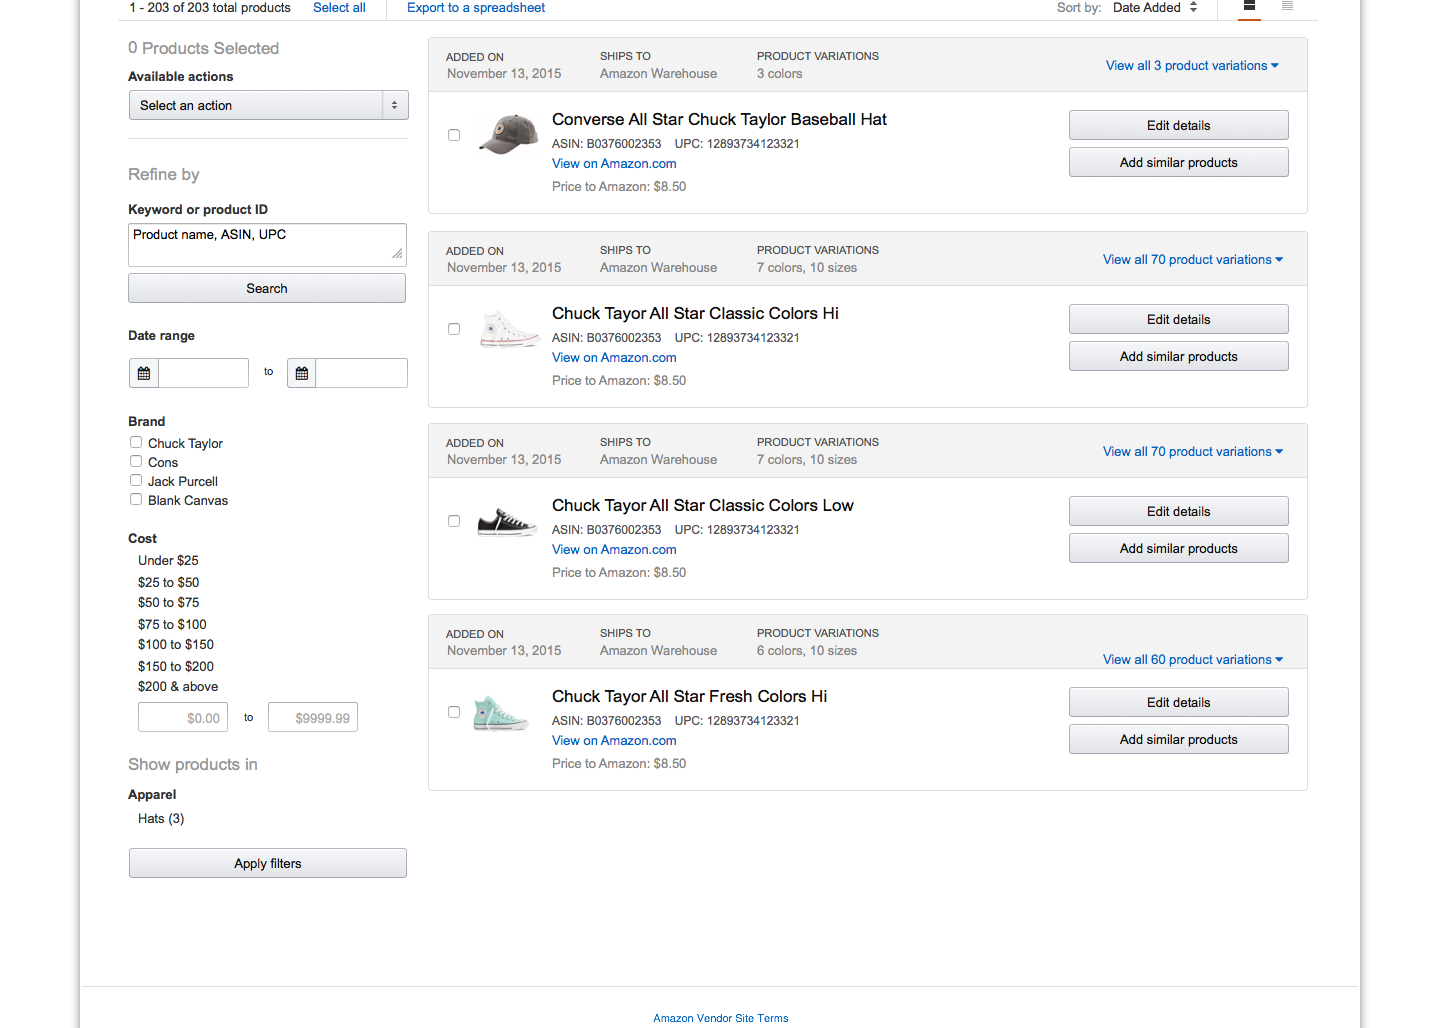Expand variations for Classic Colors Hi
Screen dimensions: 1440x1028
[1193, 259]
